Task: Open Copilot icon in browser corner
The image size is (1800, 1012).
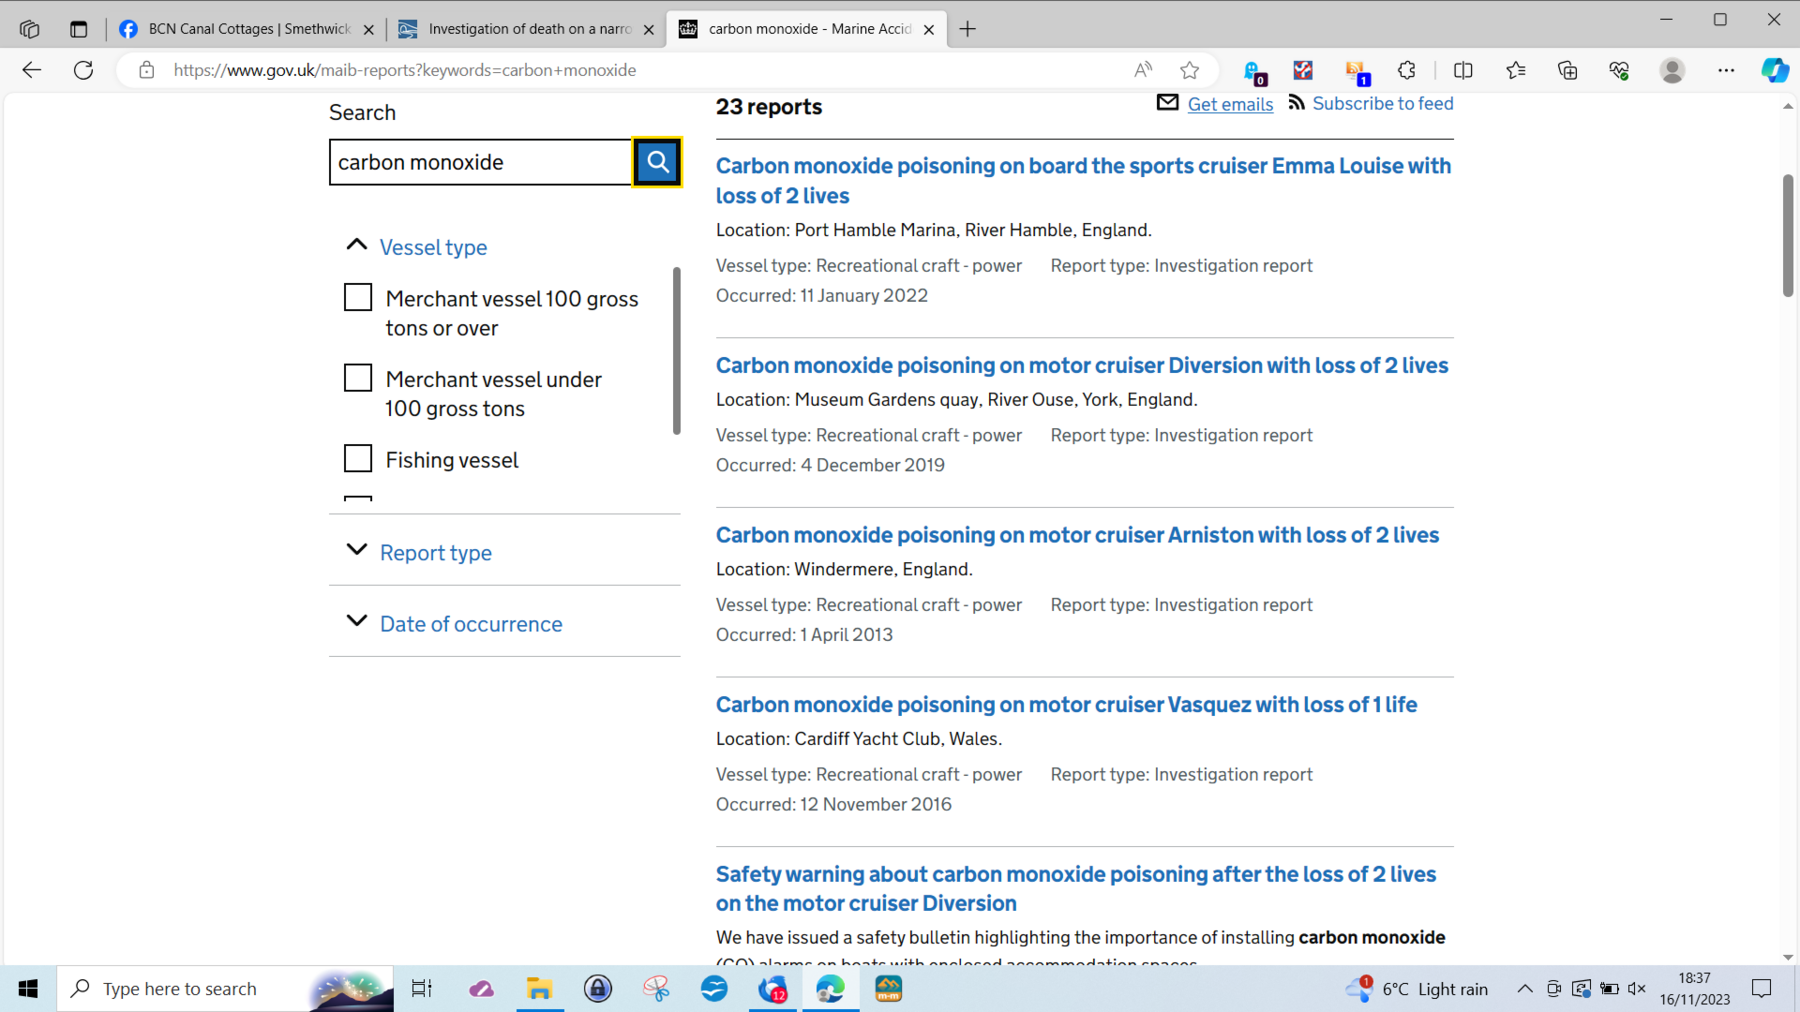Action: [1774, 70]
